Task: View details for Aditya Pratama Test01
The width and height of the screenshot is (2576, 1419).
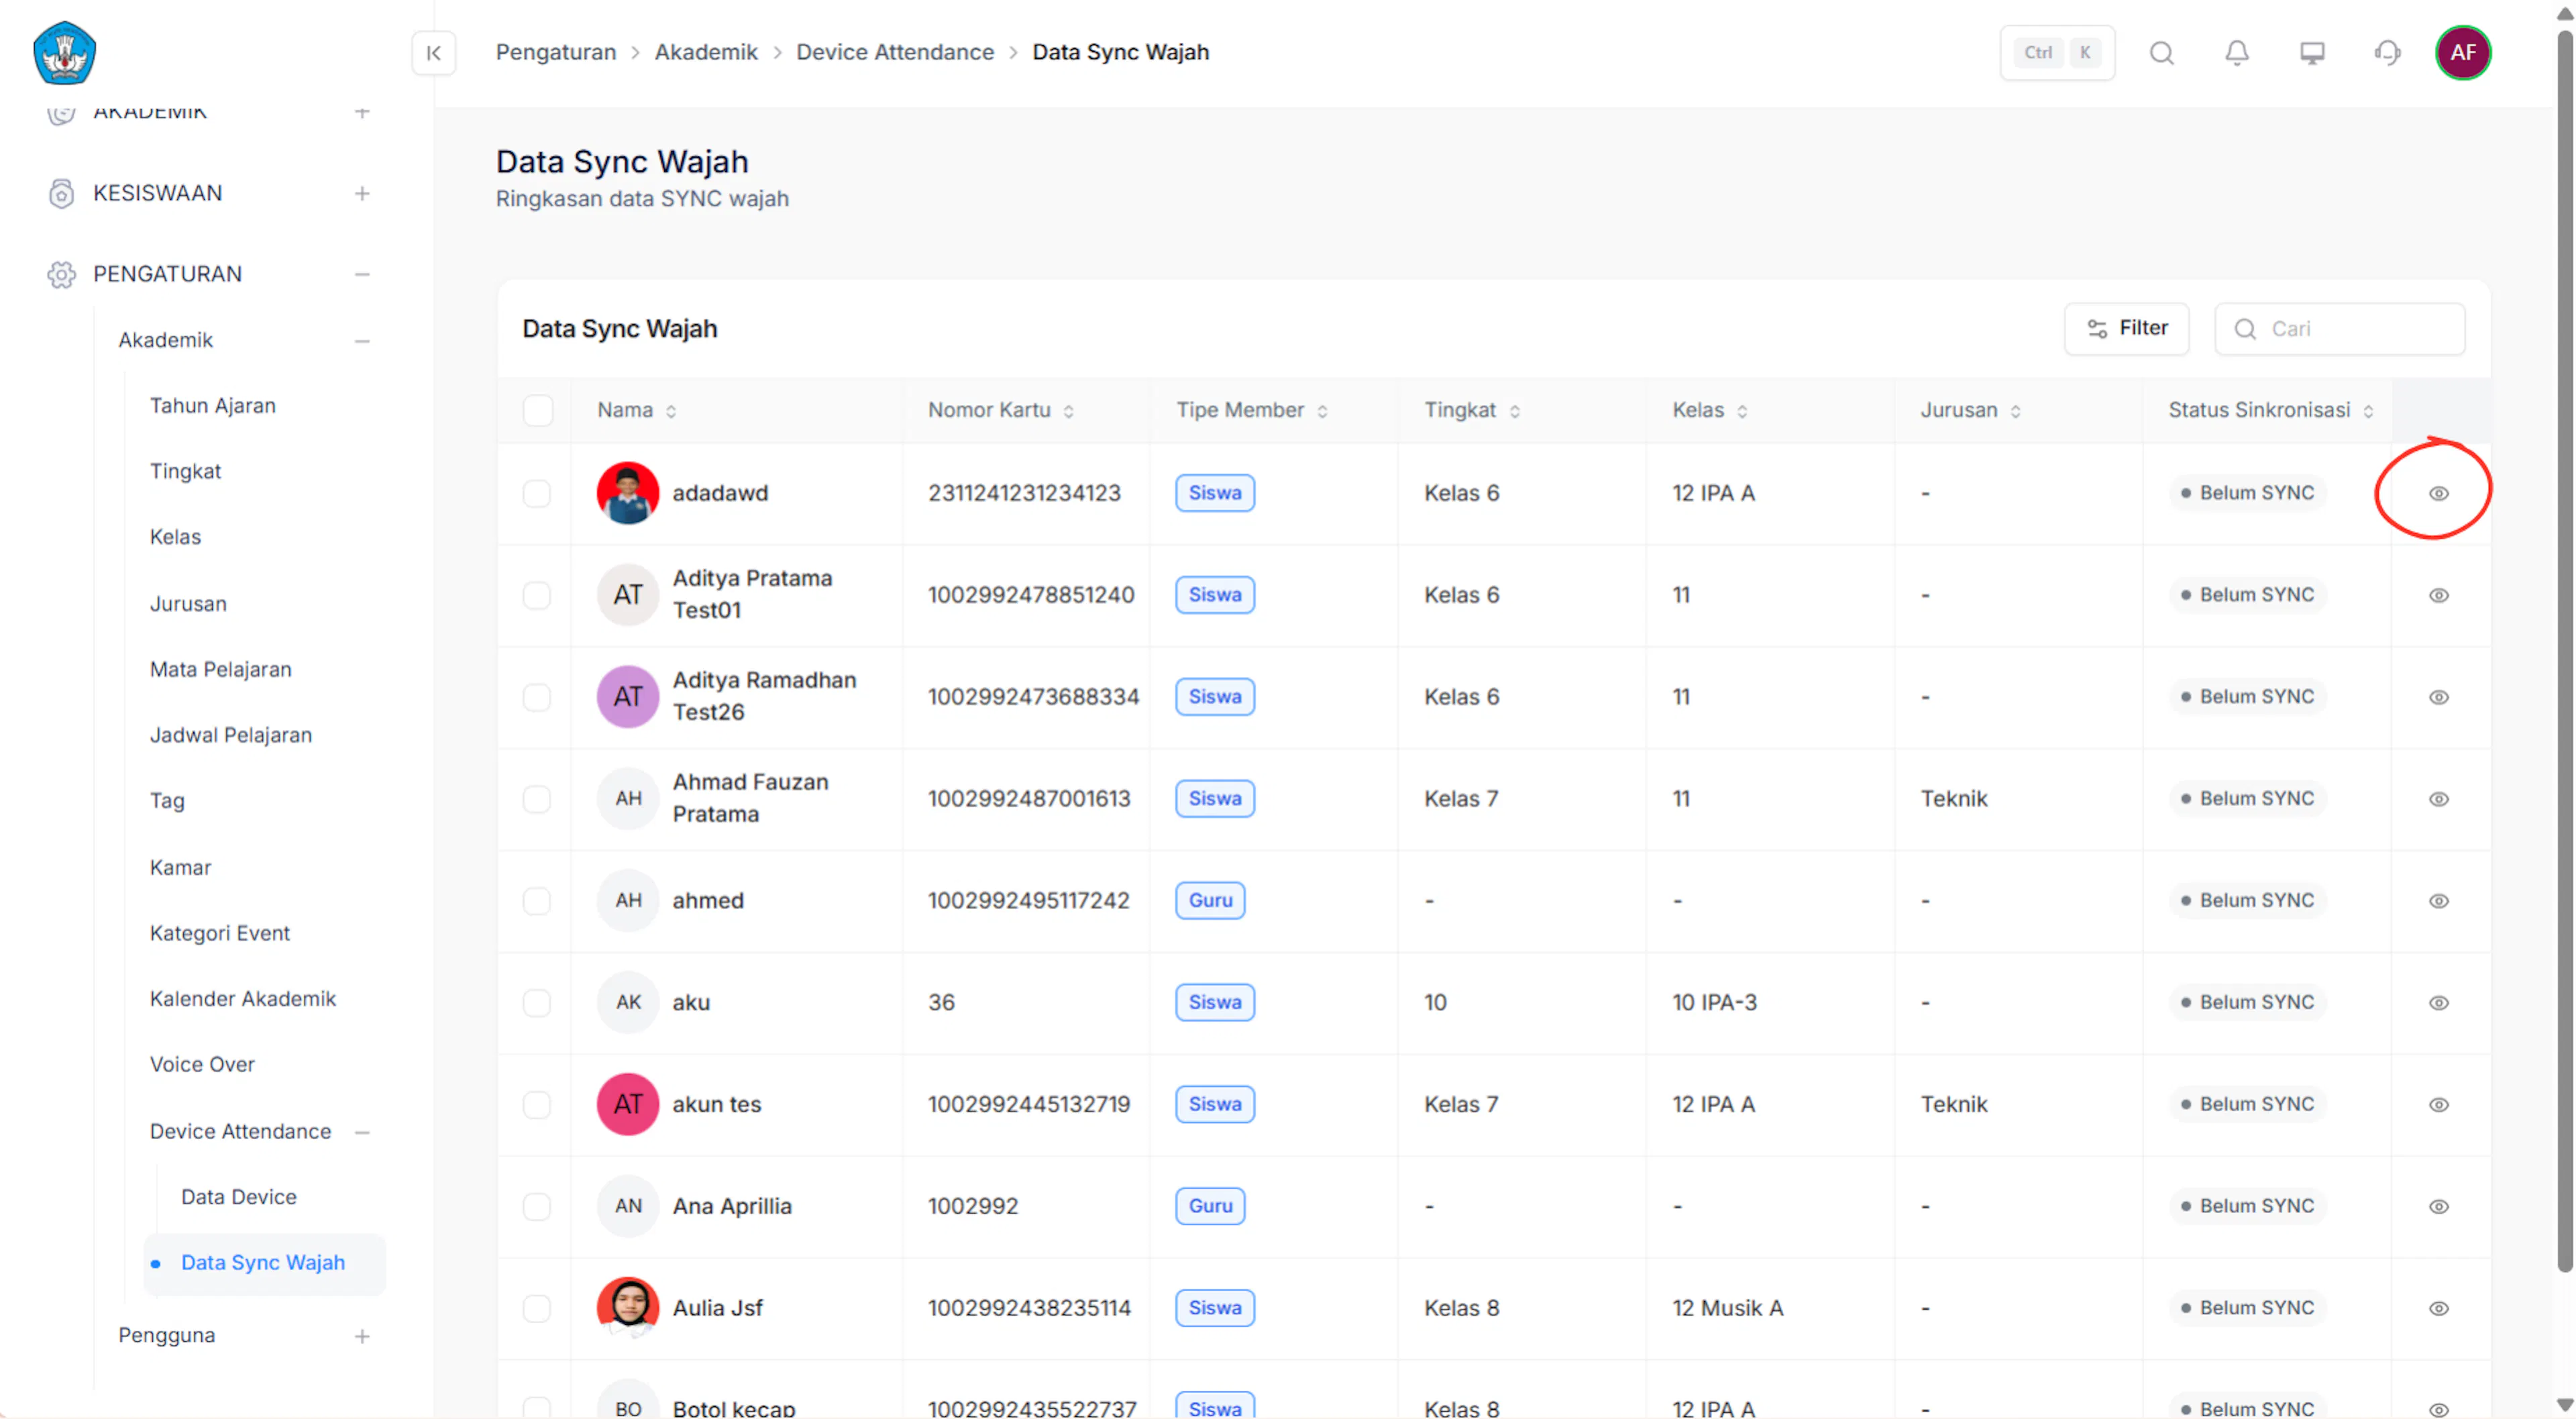Action: [2438, 596]
